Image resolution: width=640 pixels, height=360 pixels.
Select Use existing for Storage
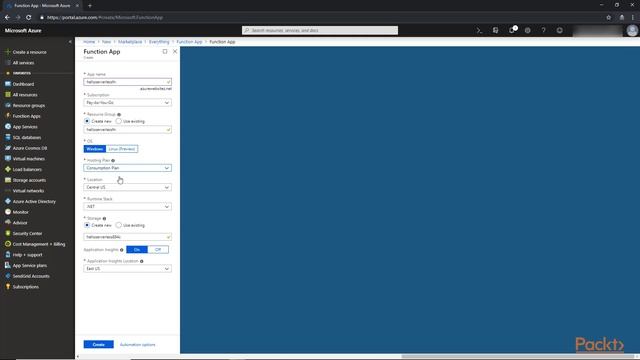119,225
